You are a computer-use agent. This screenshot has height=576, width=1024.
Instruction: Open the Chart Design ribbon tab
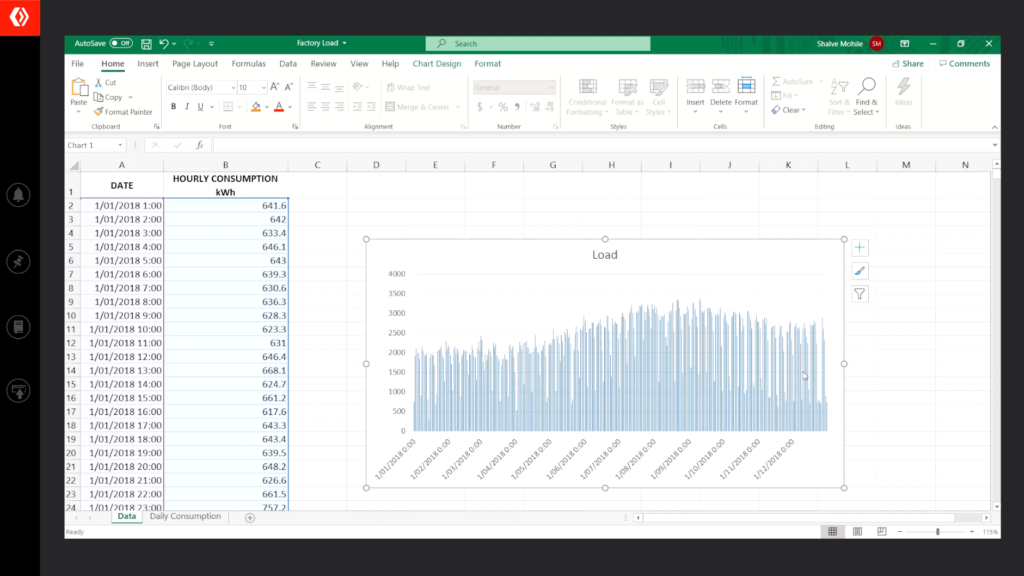[x=437, y=64]
